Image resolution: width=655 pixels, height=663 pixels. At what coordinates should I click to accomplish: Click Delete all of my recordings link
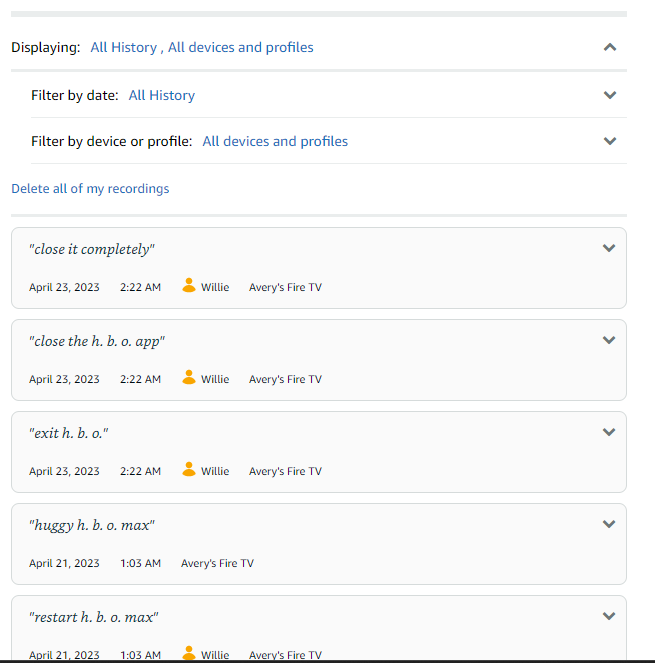tap(90, 188)
